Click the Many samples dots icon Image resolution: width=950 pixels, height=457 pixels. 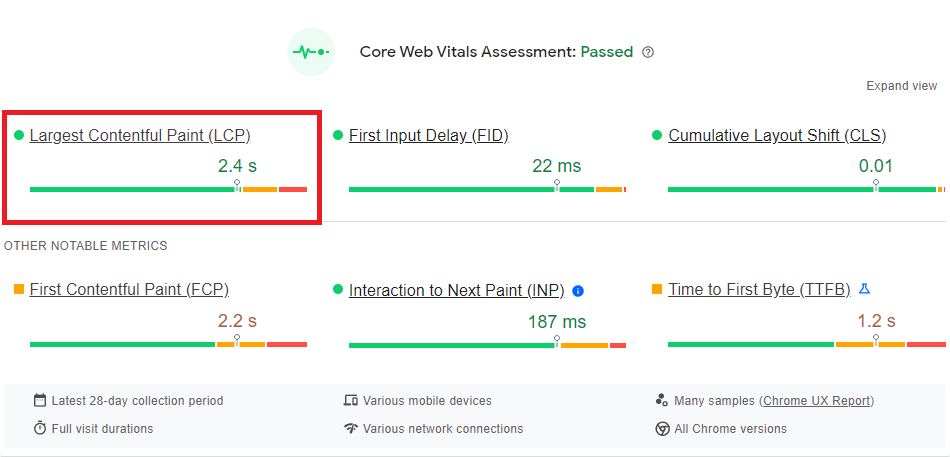[x=662, y=401]
